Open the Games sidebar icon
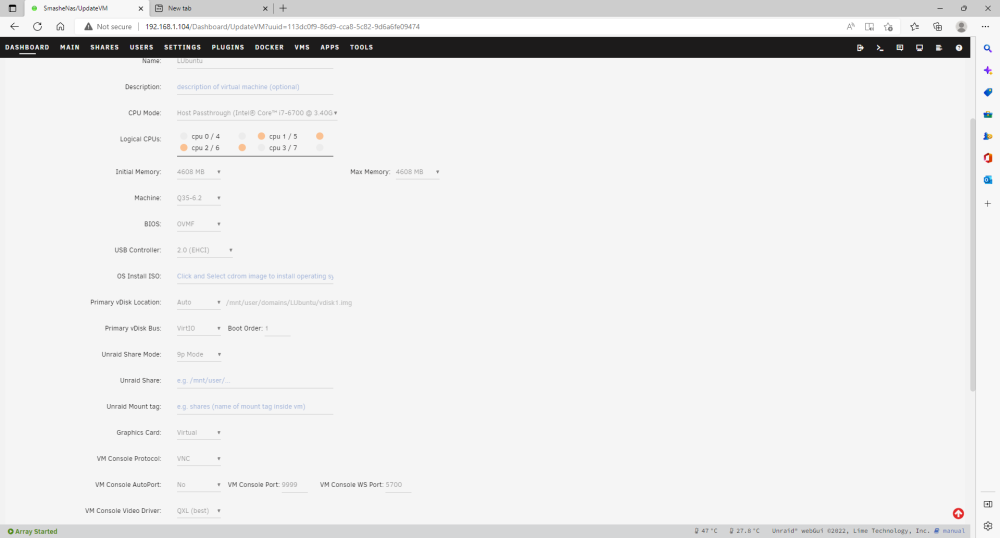The width and height of the screenshot is (1000, 538). tap(988, 136)
